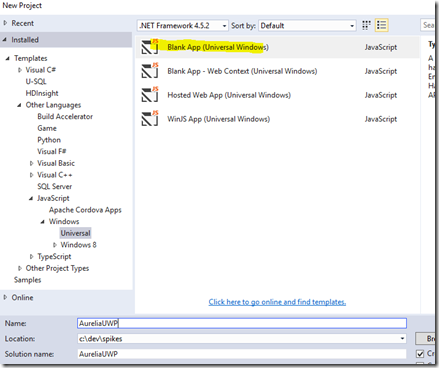The height and width of the screenshot is (368, 439).
Task: Select the Game category
Action: (47, 128)
